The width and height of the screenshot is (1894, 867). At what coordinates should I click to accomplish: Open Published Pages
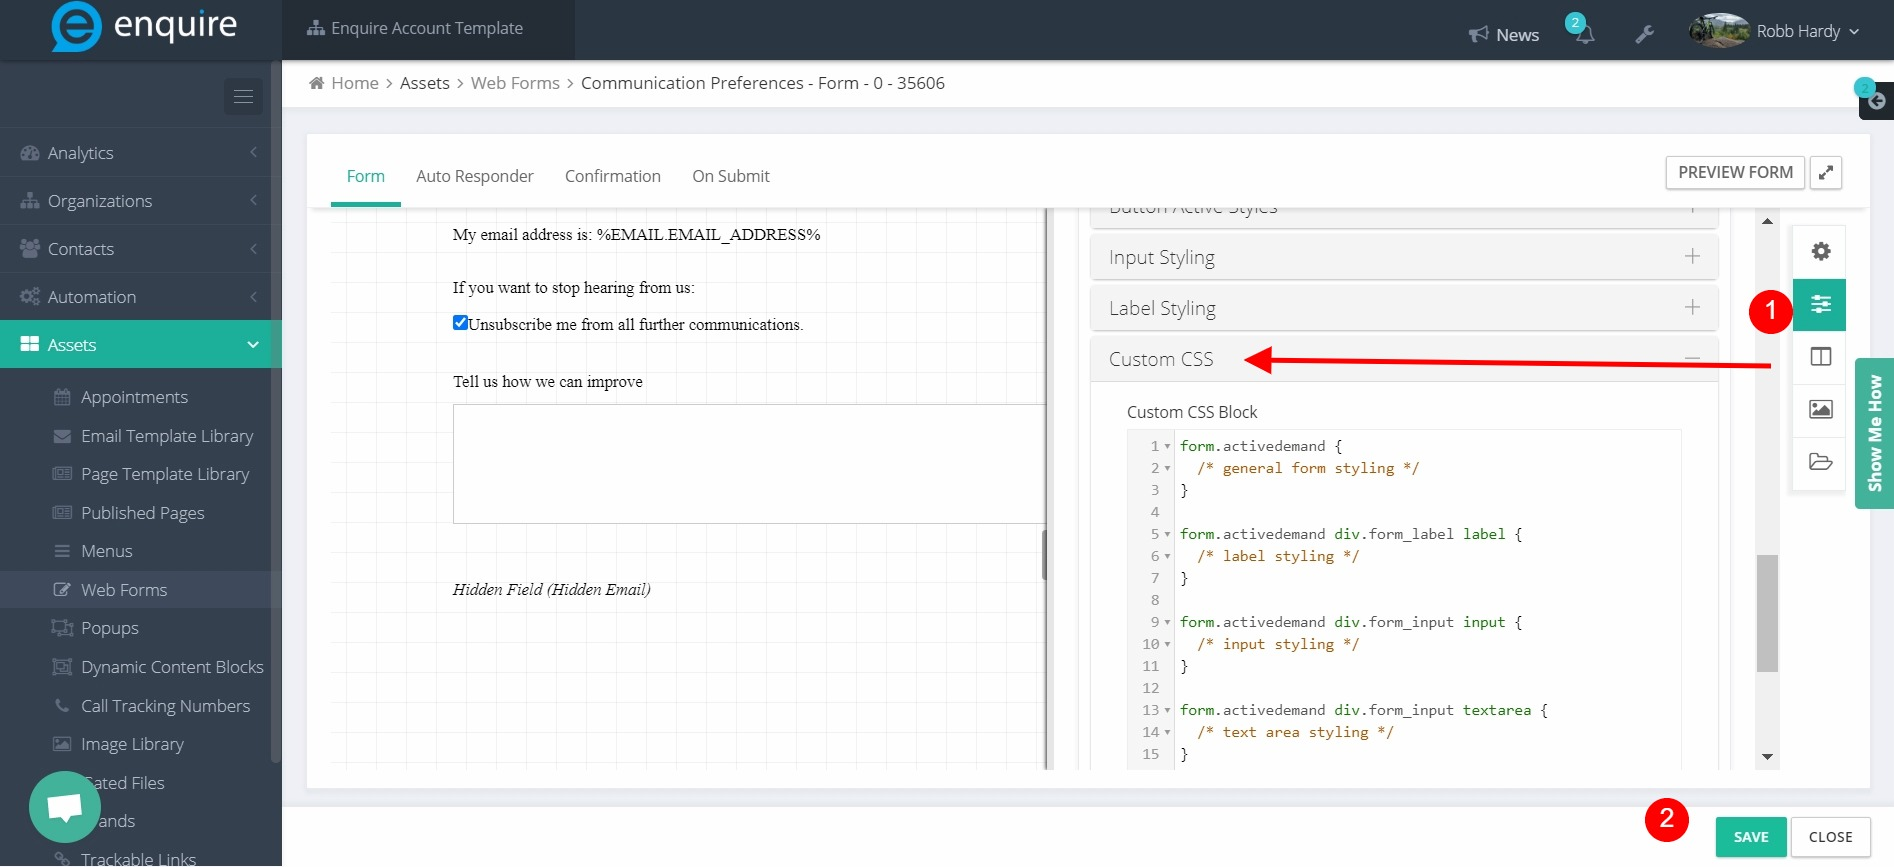point(142,513)
